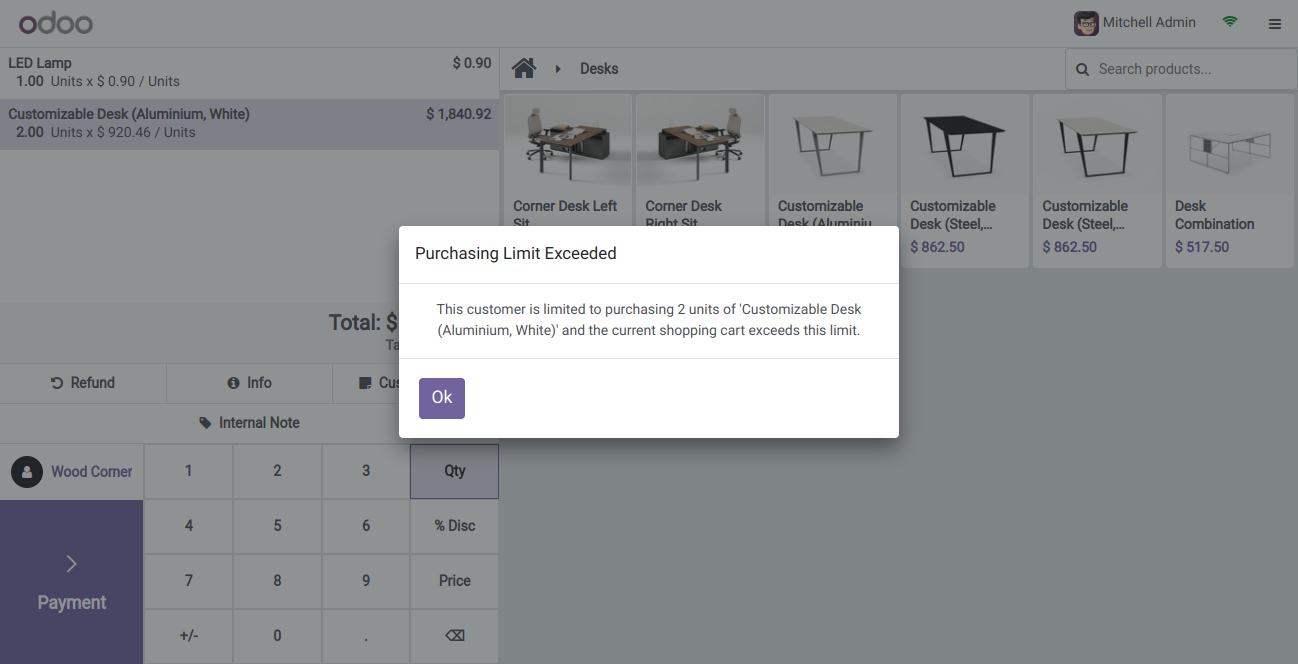Screen dimensions: 1298x664
Task: Click the Ok button in the dialog
Action: 441,398
